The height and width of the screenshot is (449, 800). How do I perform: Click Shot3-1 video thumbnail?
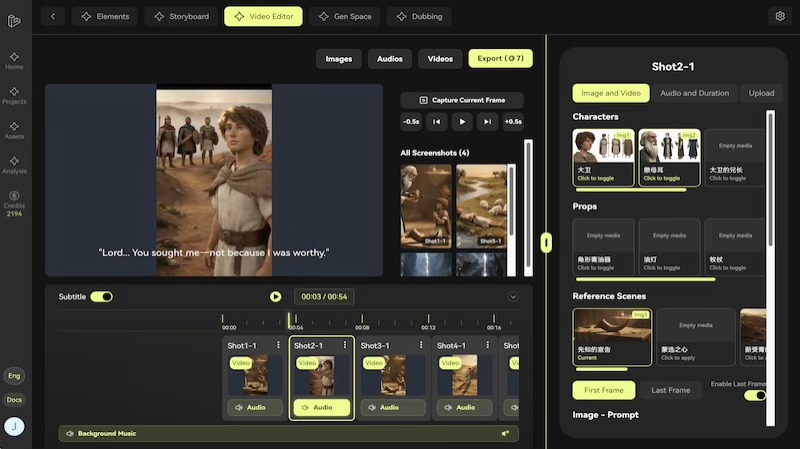(393, 376)
